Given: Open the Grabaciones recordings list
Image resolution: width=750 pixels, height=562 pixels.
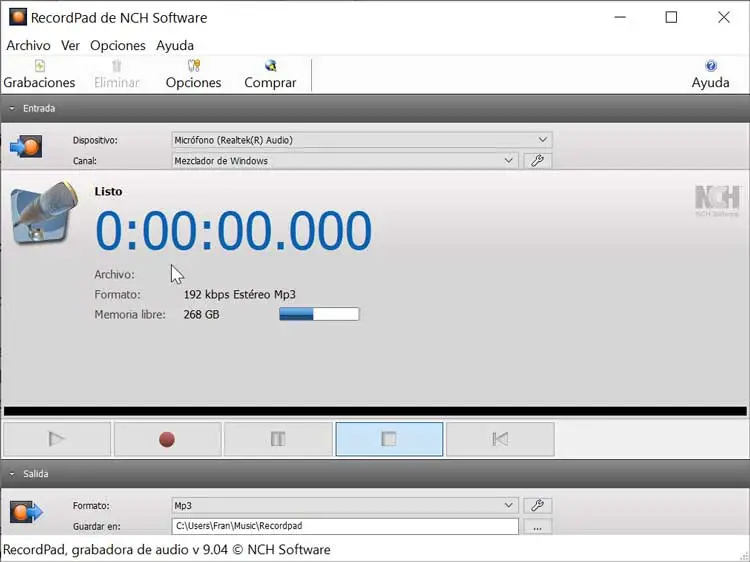Looking at the screenshot, I should (39, 75).
